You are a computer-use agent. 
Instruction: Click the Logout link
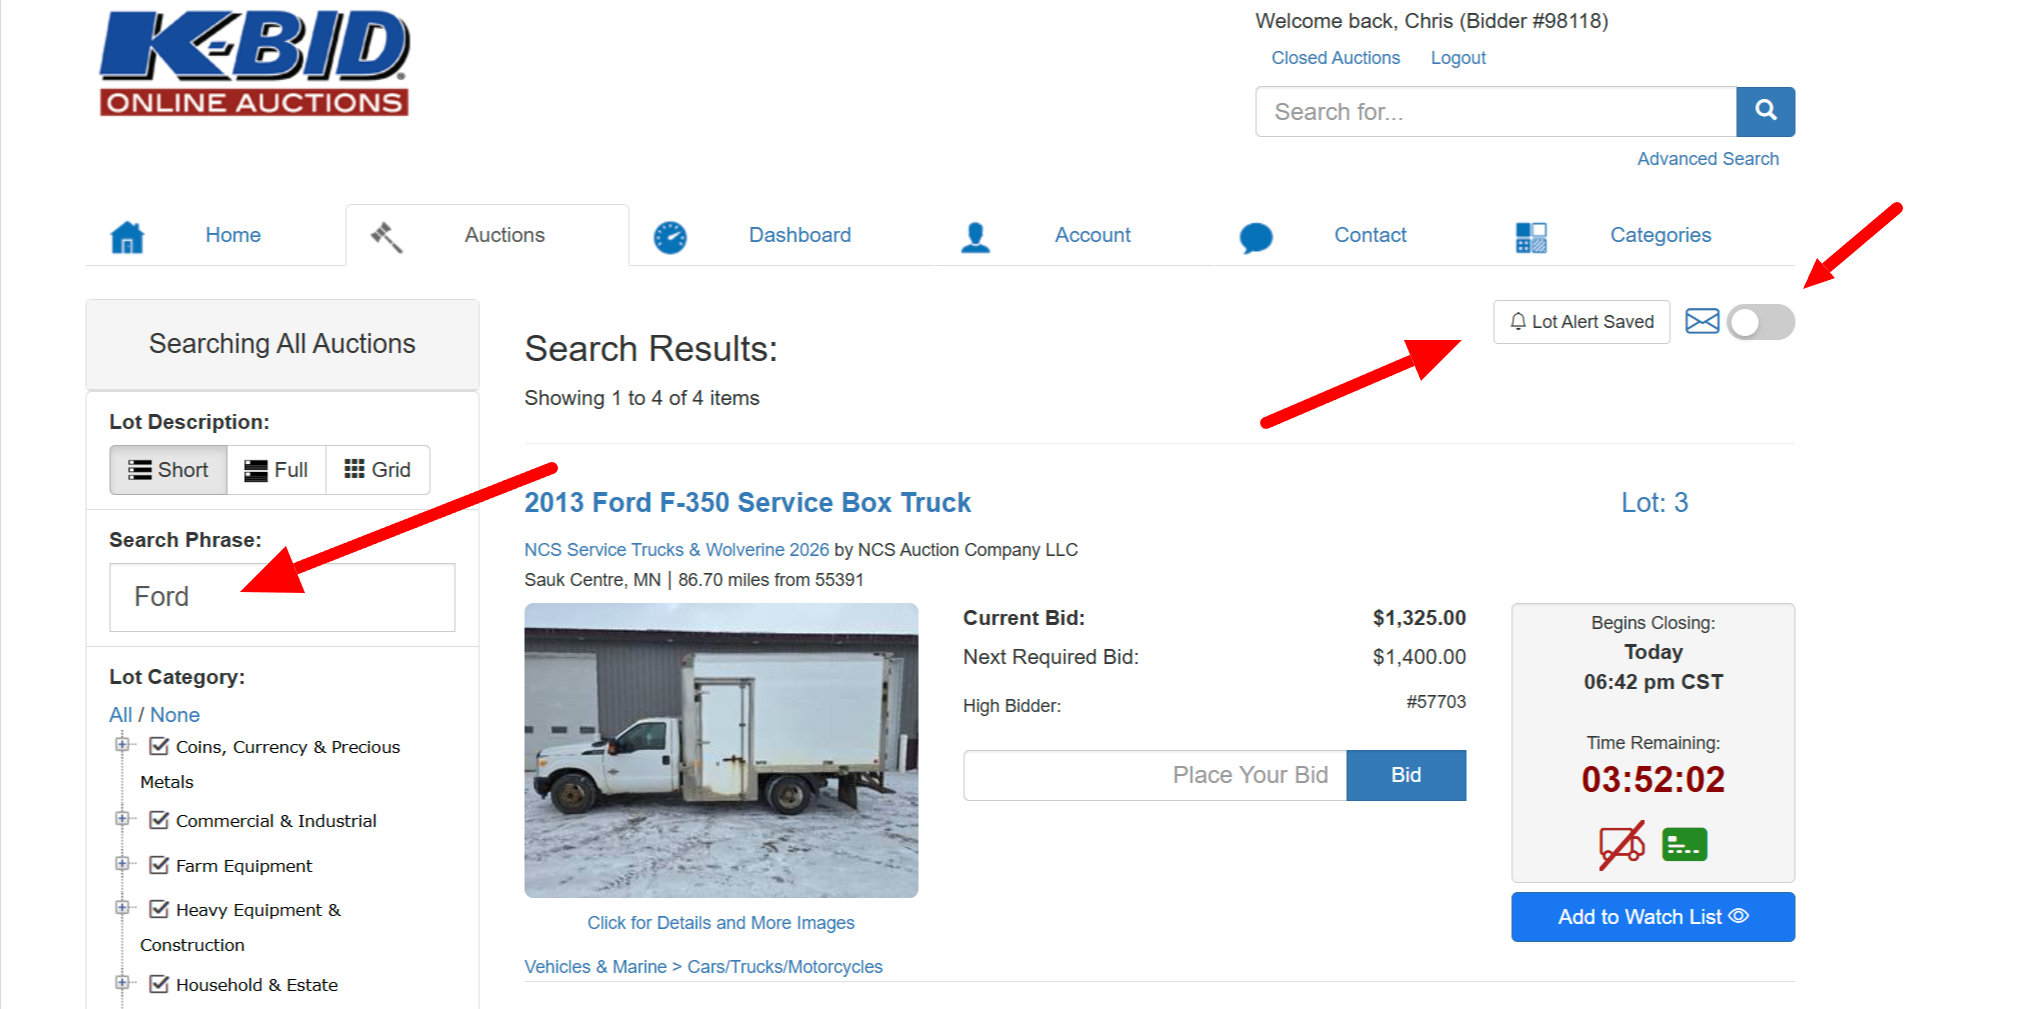coord(1458,58)
